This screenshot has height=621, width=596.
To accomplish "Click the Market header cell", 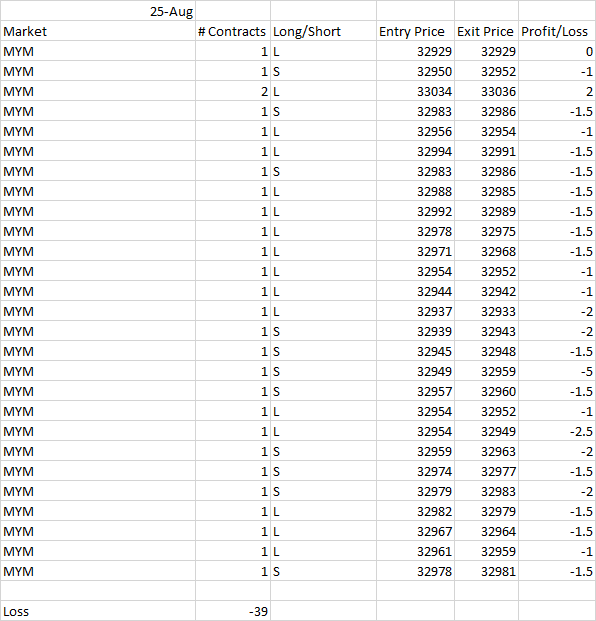I will tap(98, 31).
